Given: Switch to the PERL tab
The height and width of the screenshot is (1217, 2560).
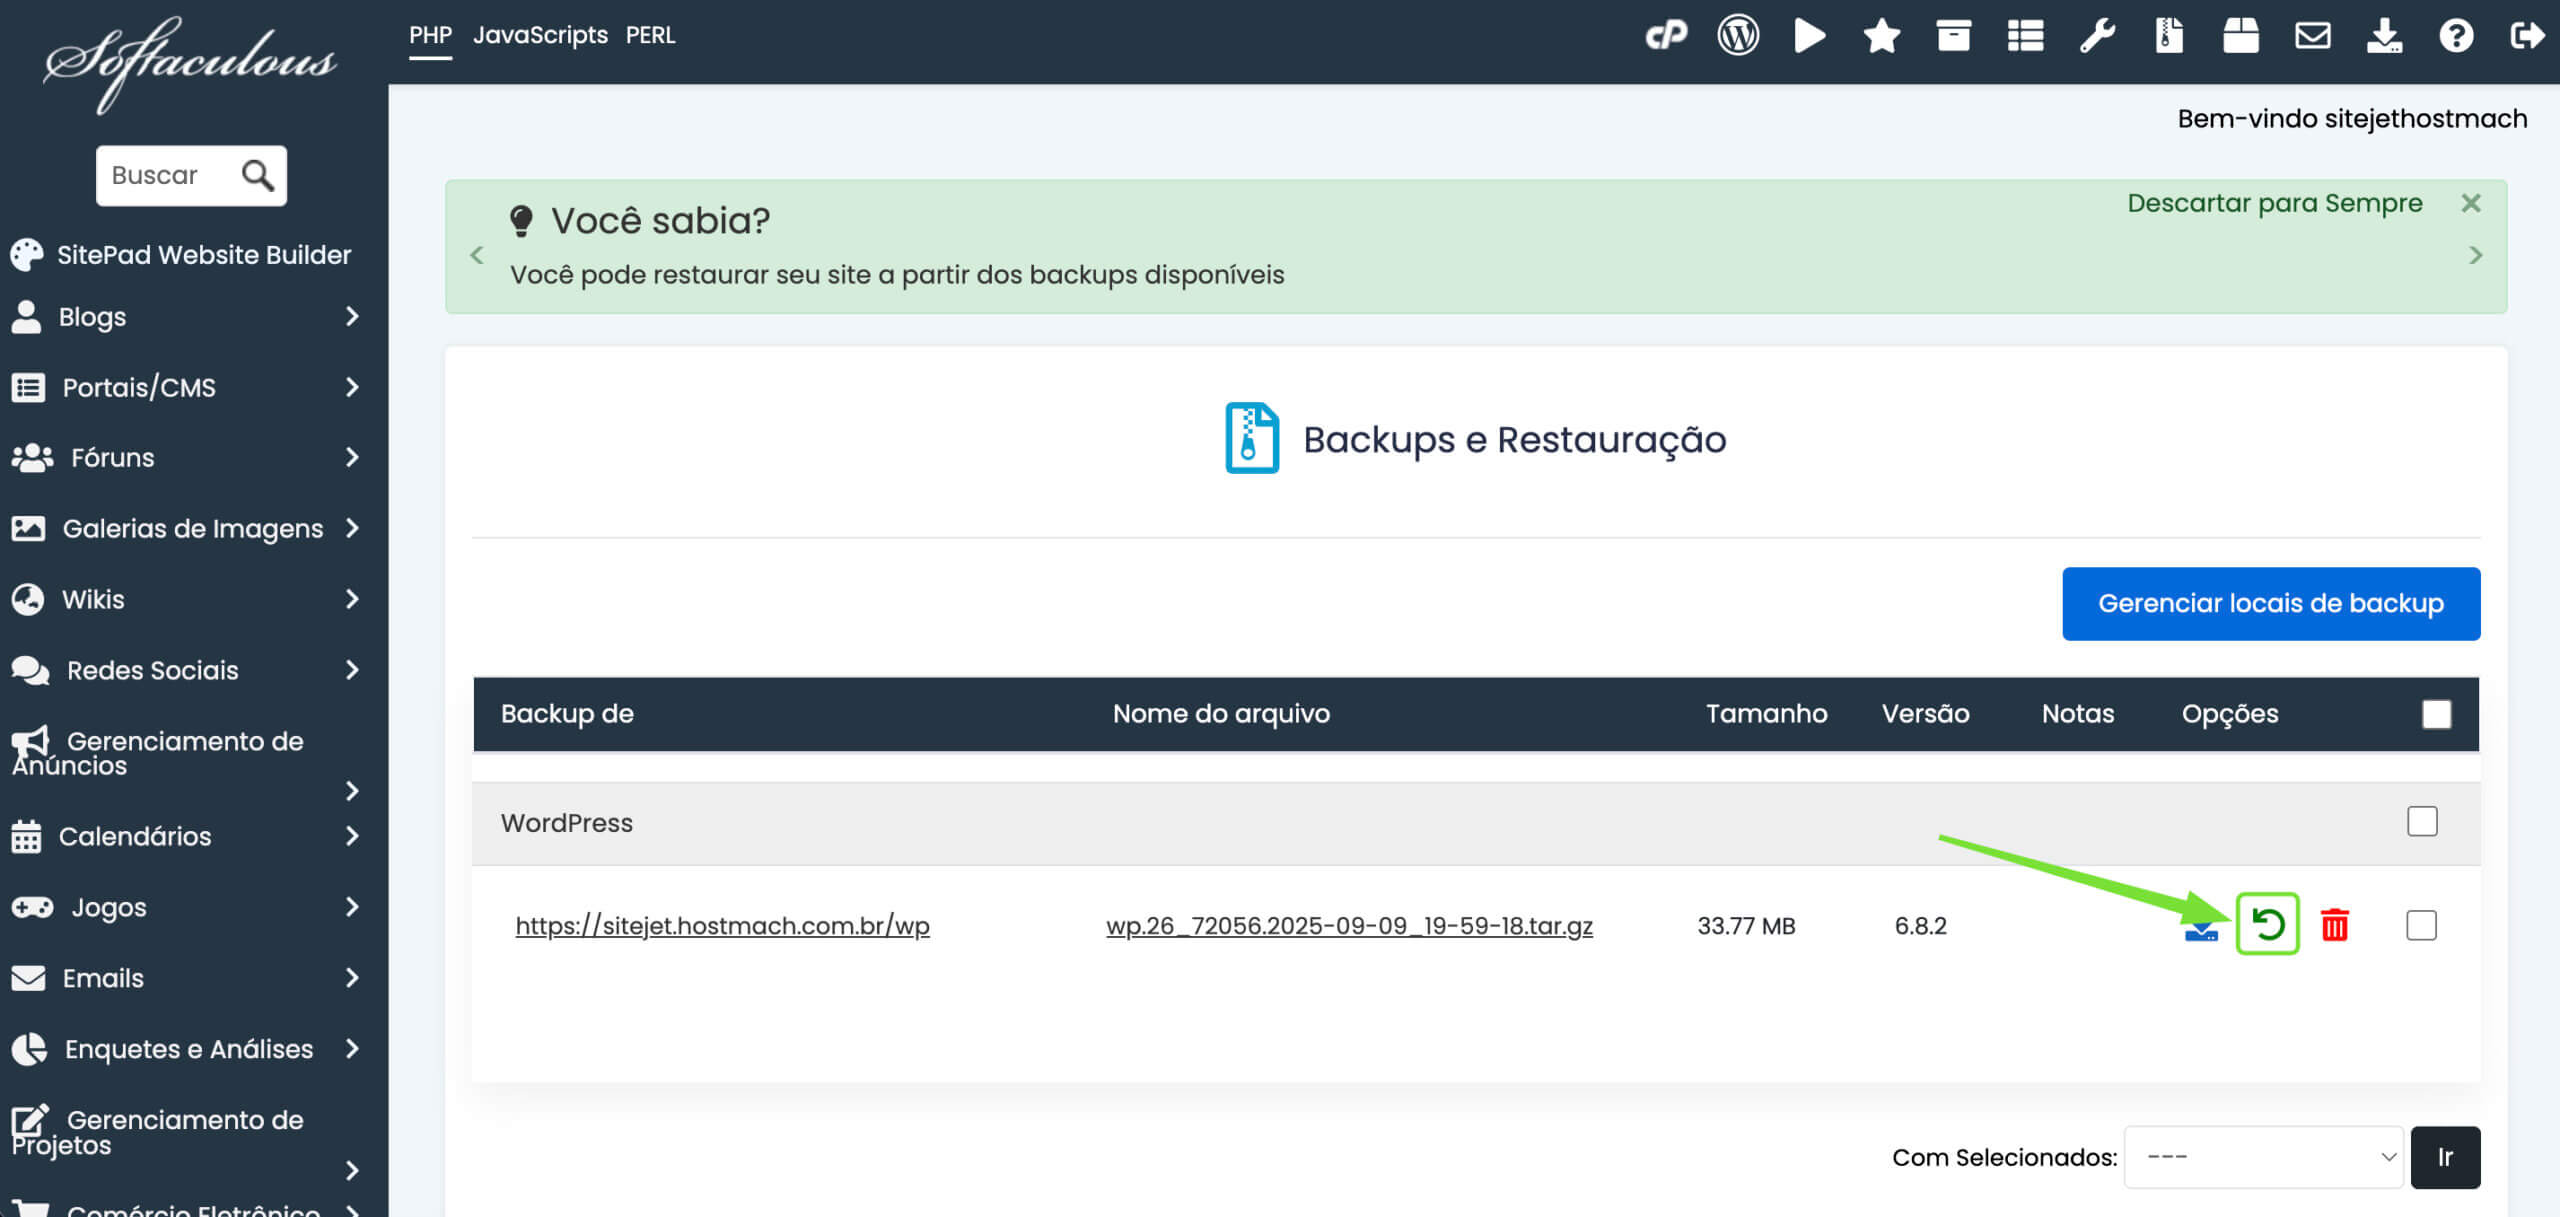Looking at the screenshot, I should point(650,35).
